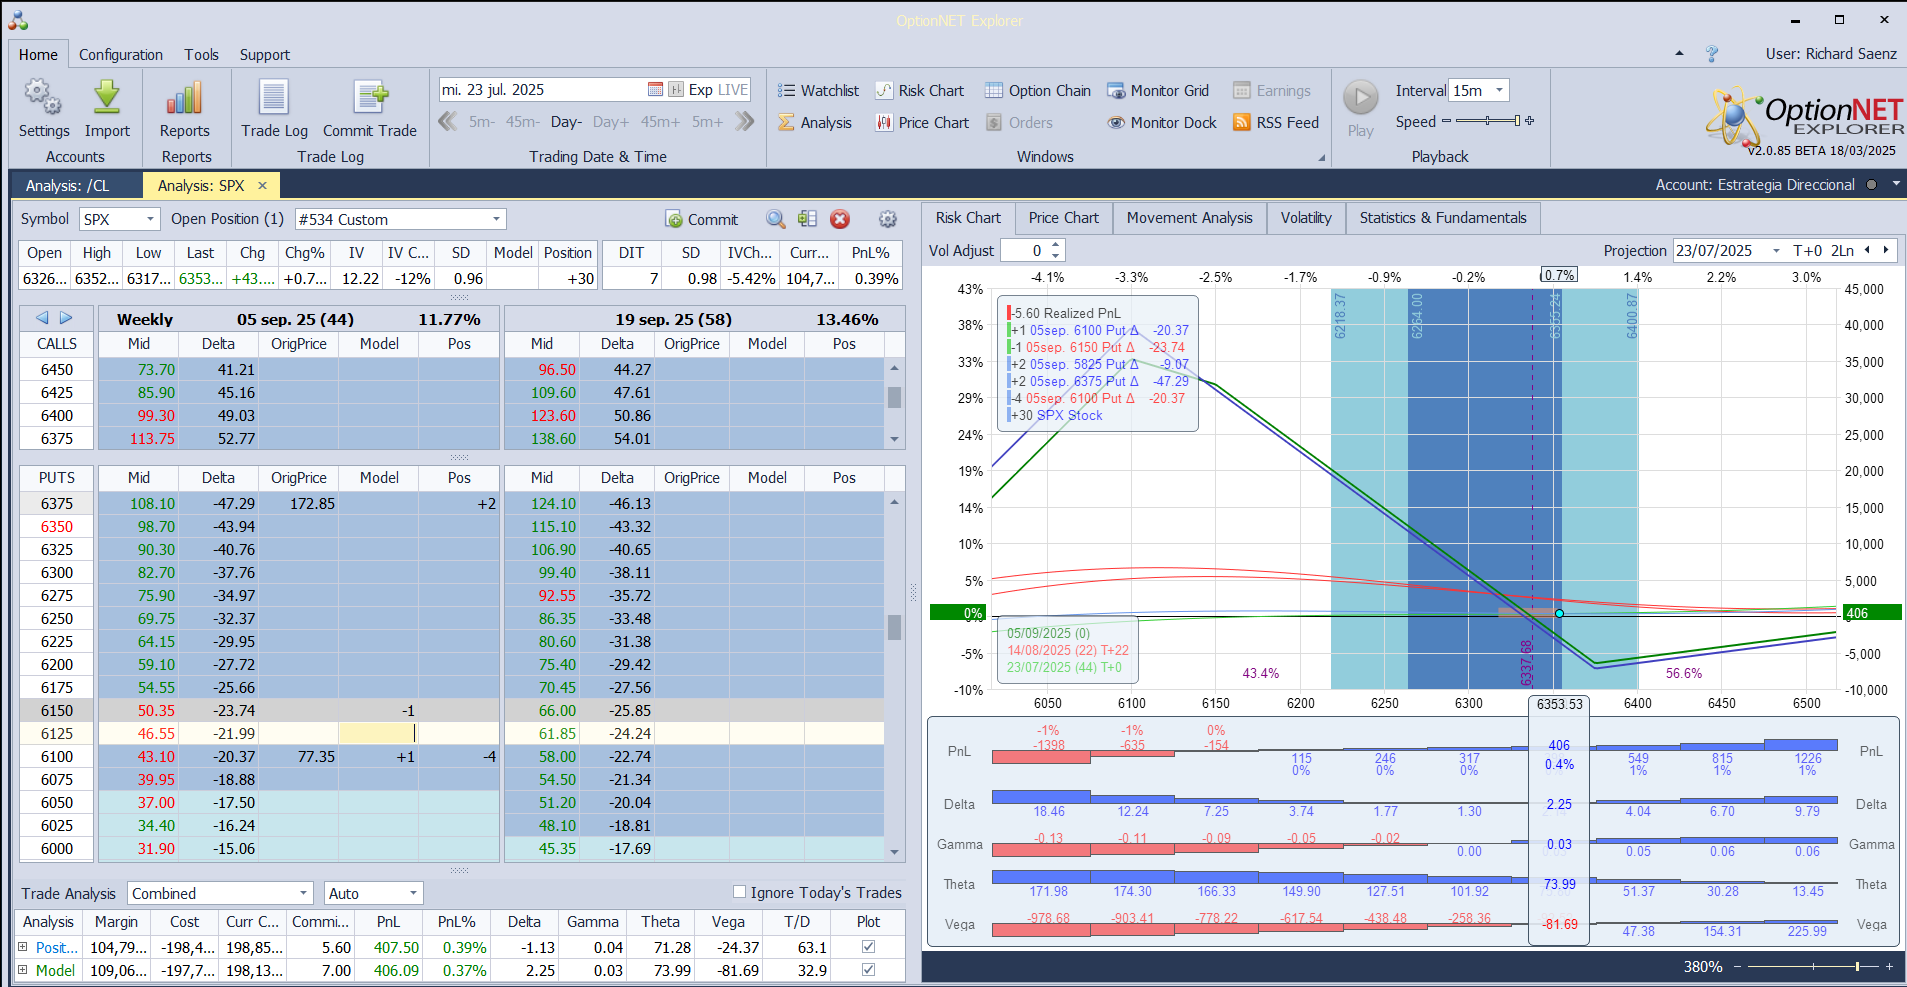Image resolution: width=1907 pixels, height=987 pixels.
Task: Close the Analysis: SPX tab
Action: click(x=263, y=186)
